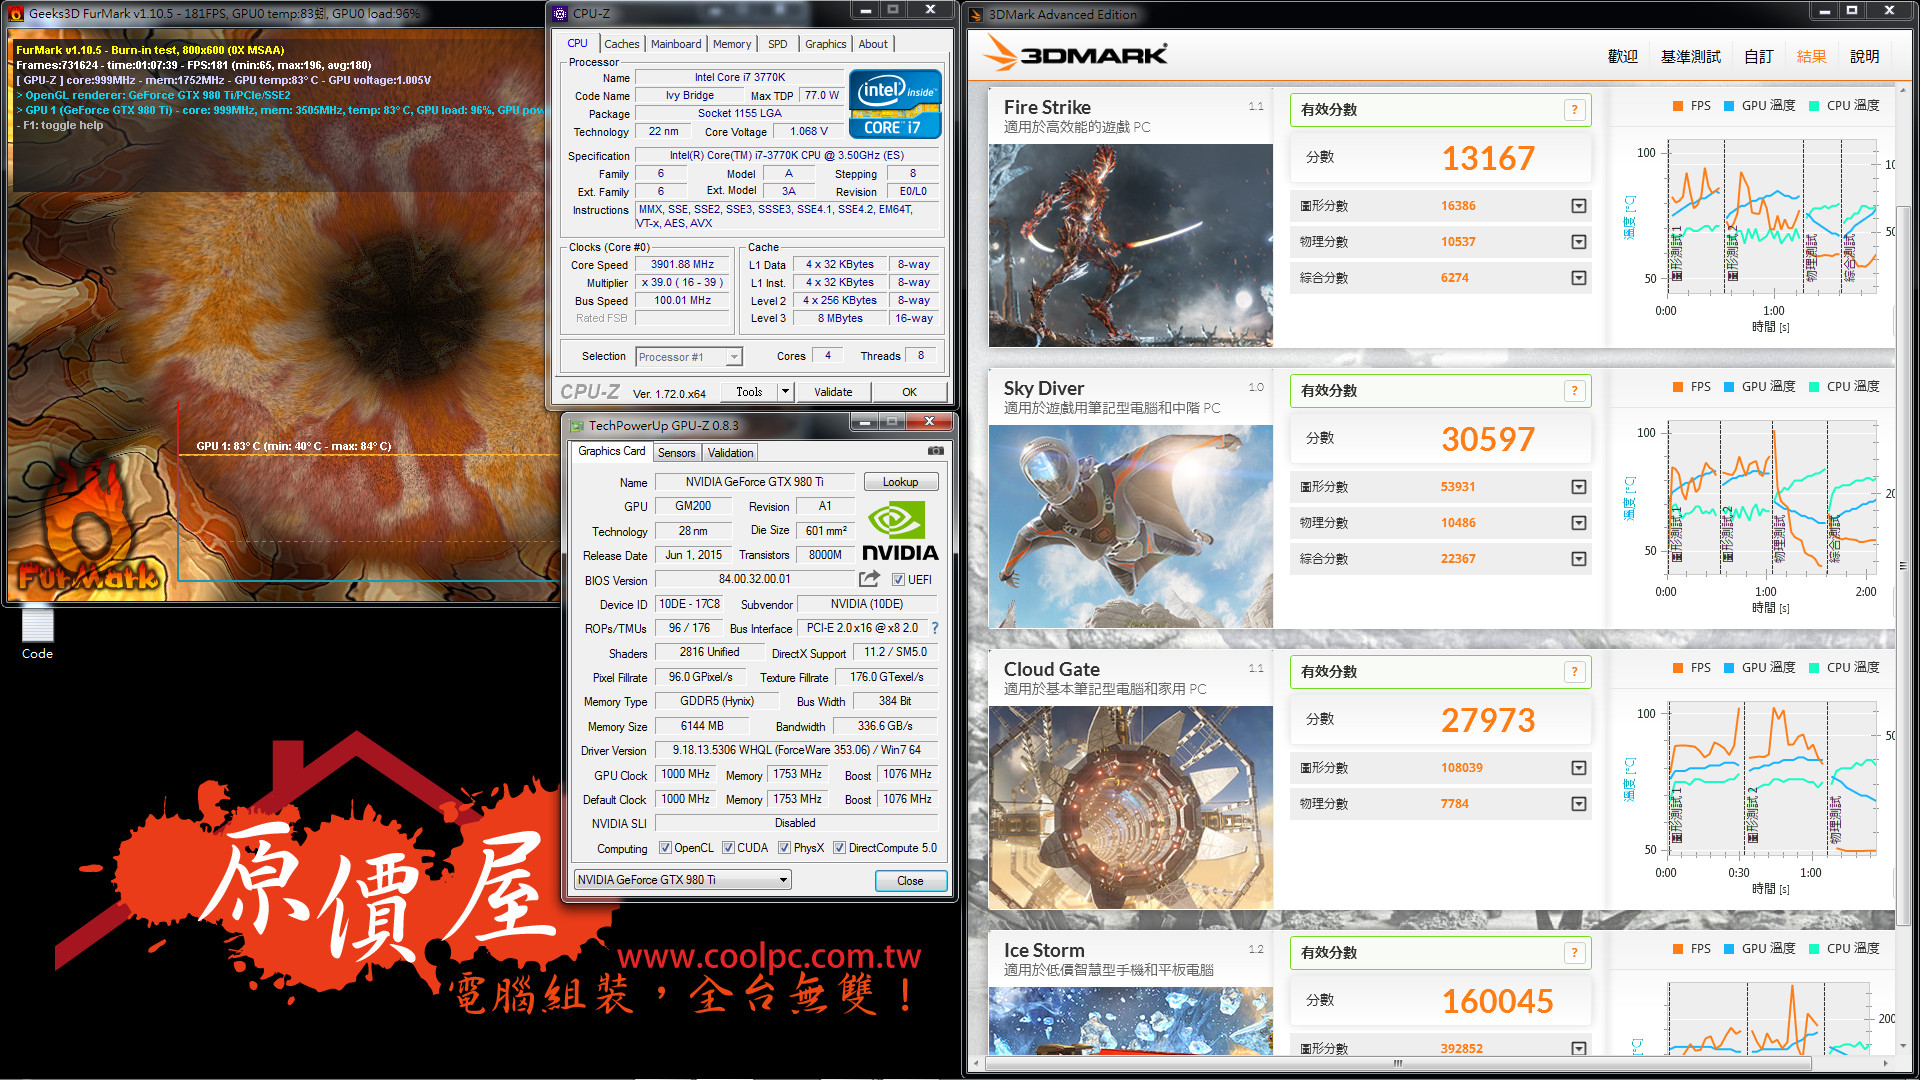Image resolution: width=1920 pixels, height=1080 pixels.
Task: Open the 自訂 tab in 3DMark
Action: pyautogui.click(x=1758, y=57)
